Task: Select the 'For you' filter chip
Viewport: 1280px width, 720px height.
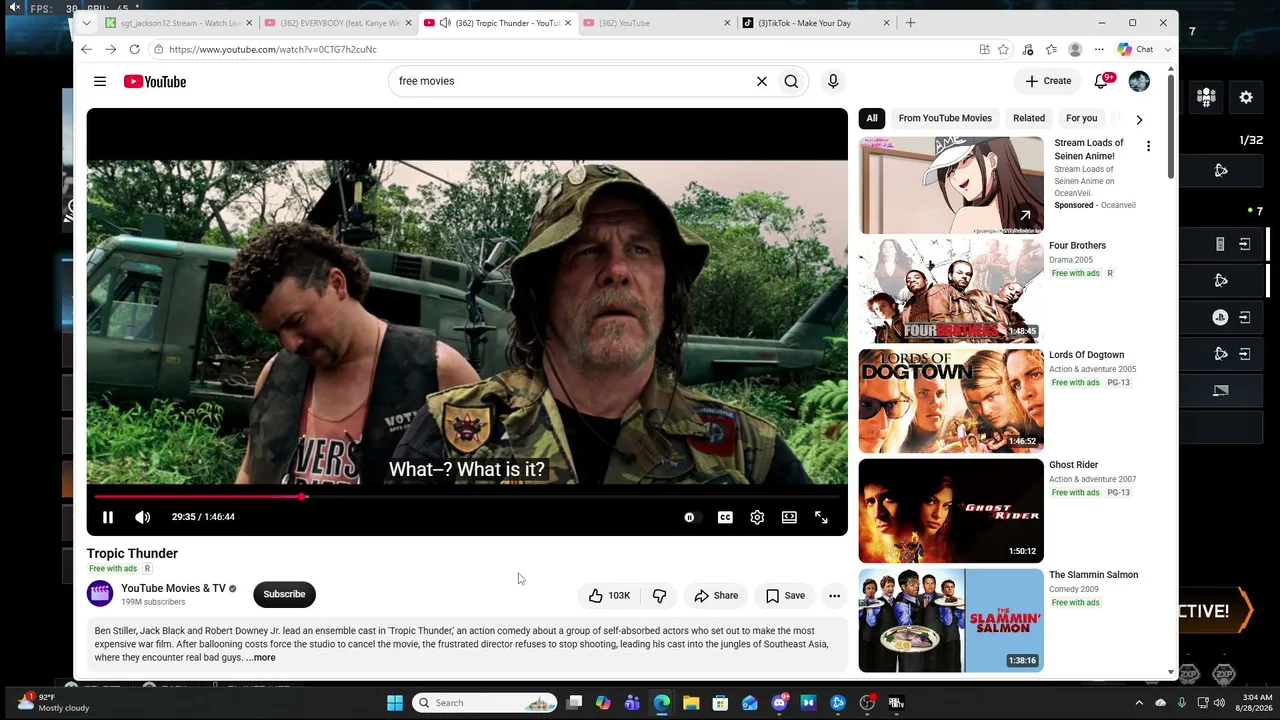Action: [x=1081, y=118]
